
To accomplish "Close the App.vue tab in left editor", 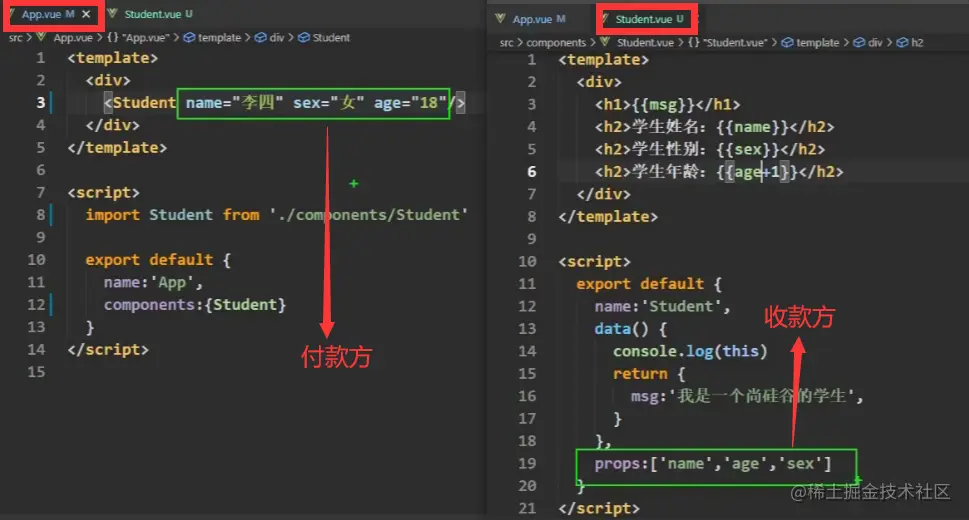I will click(x=86, y=14).
